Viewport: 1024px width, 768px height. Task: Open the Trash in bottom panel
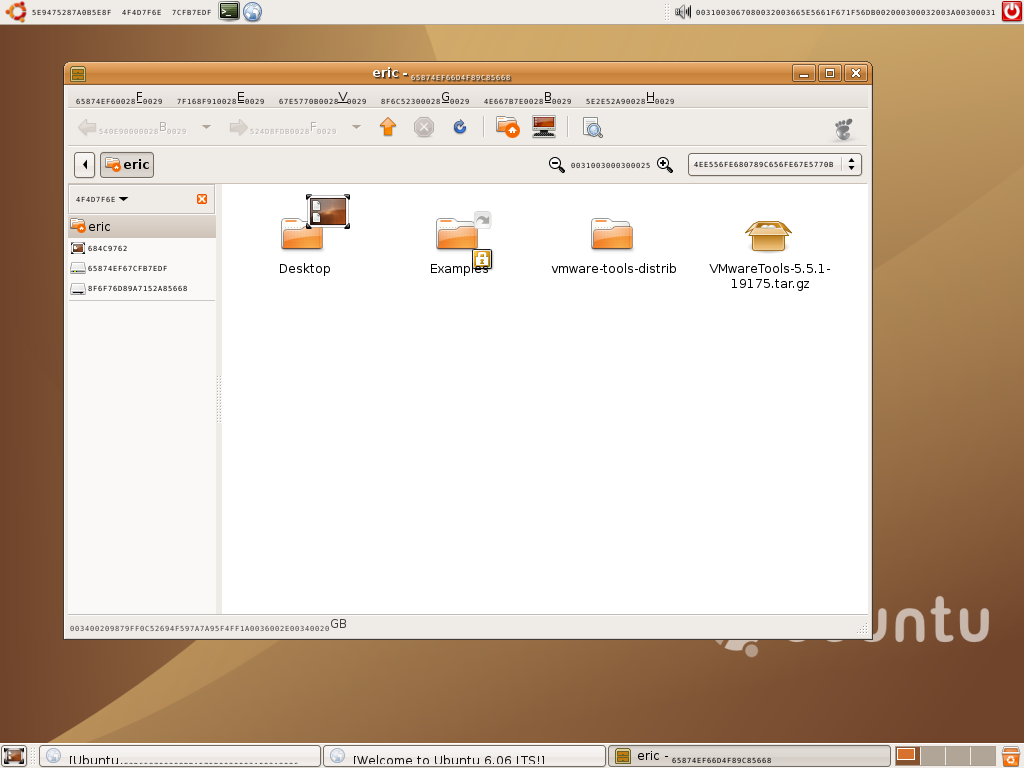pos(1012,756)
